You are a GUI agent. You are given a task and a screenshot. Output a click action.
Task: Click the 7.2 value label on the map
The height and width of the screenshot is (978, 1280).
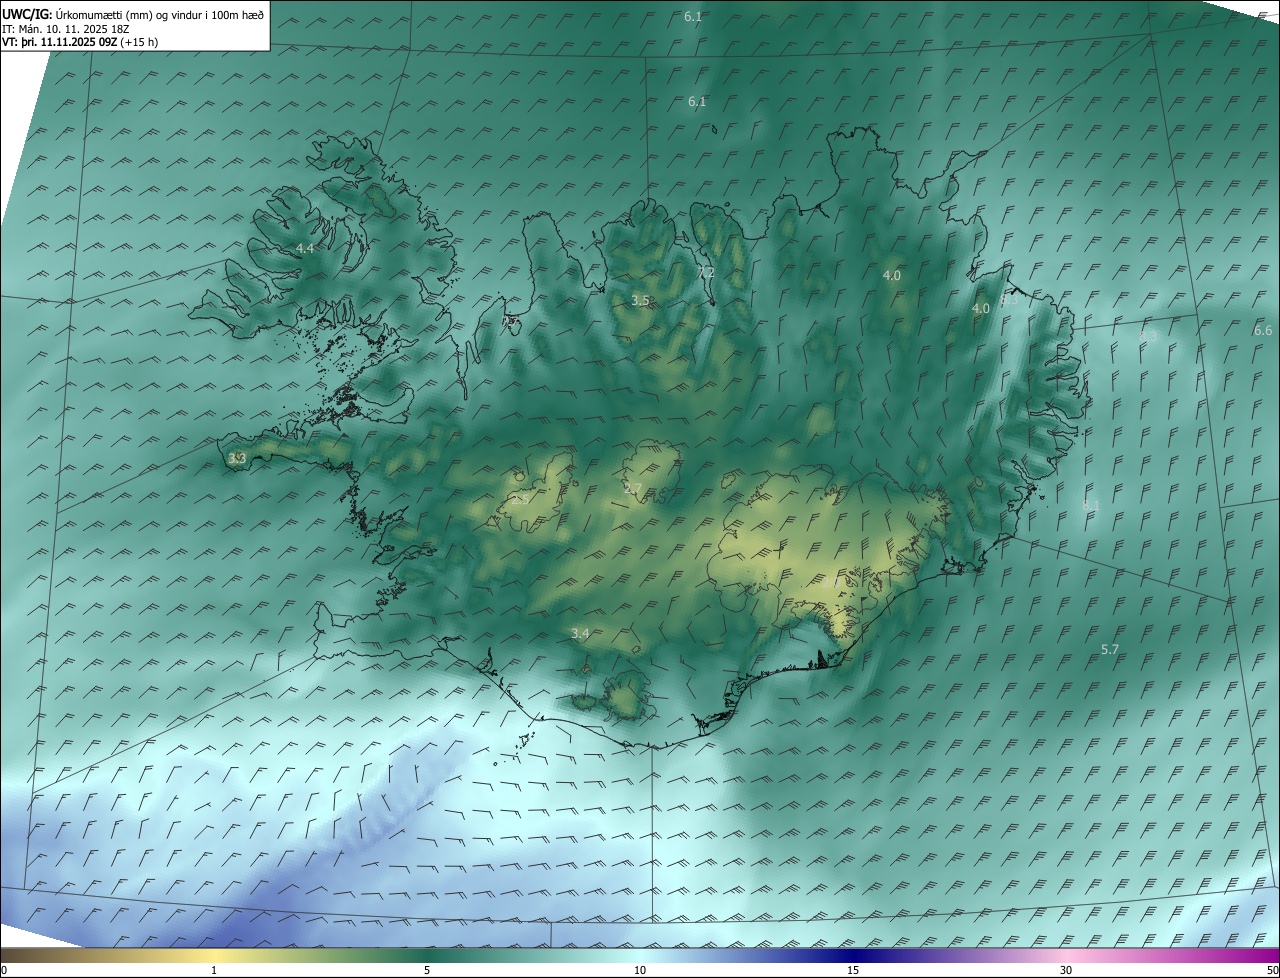point(706,272)
